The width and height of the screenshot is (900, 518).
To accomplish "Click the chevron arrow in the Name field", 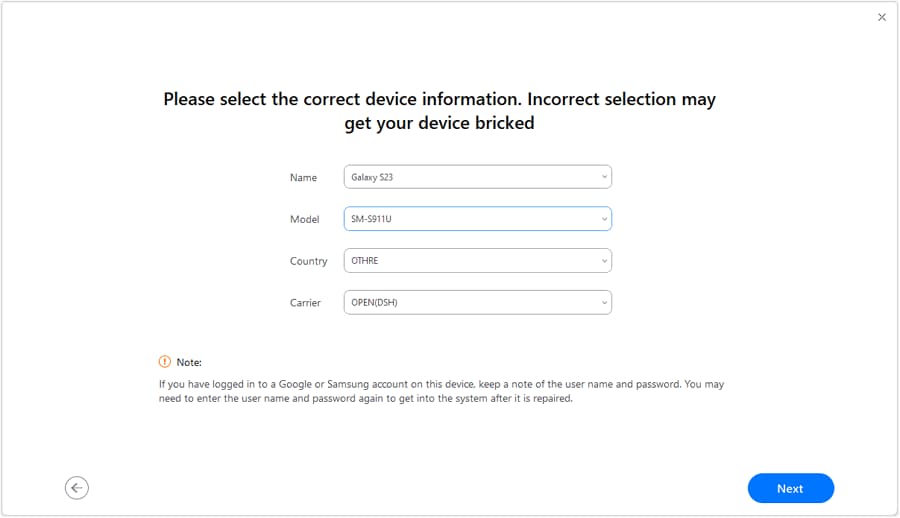I will (x=604, y=177).
